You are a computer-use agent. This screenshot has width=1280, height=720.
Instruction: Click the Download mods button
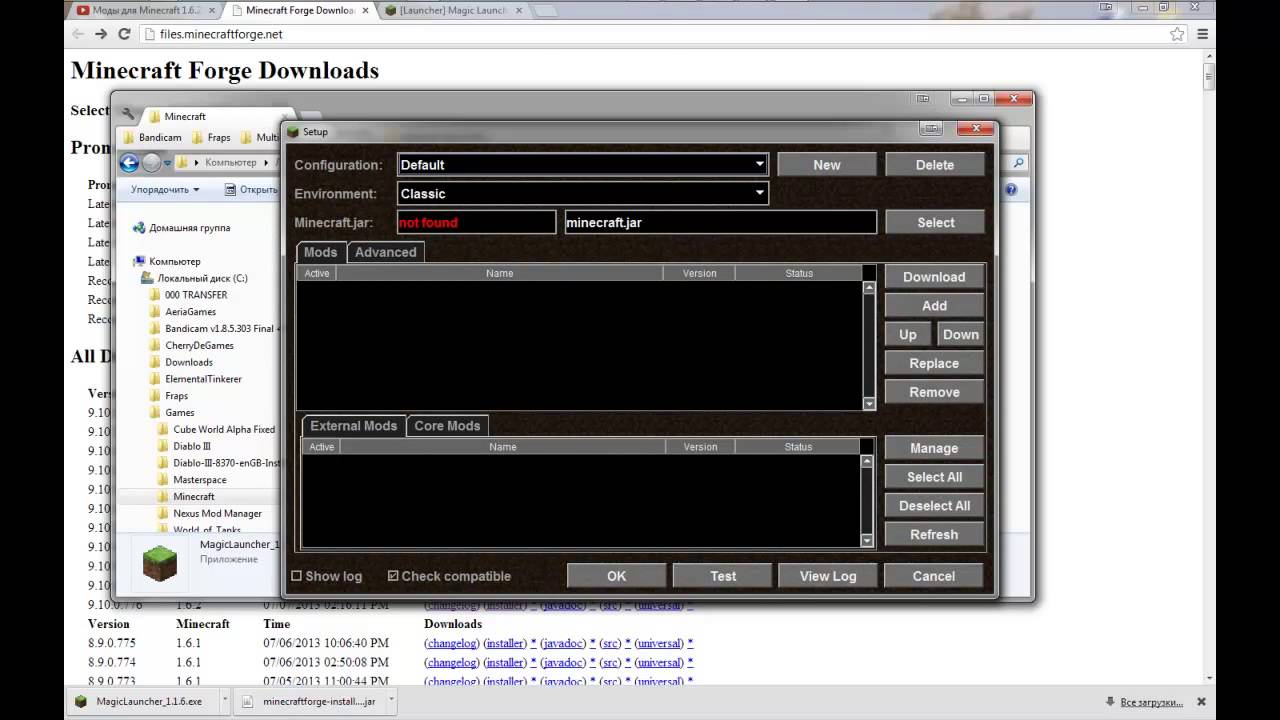[934, 277]
